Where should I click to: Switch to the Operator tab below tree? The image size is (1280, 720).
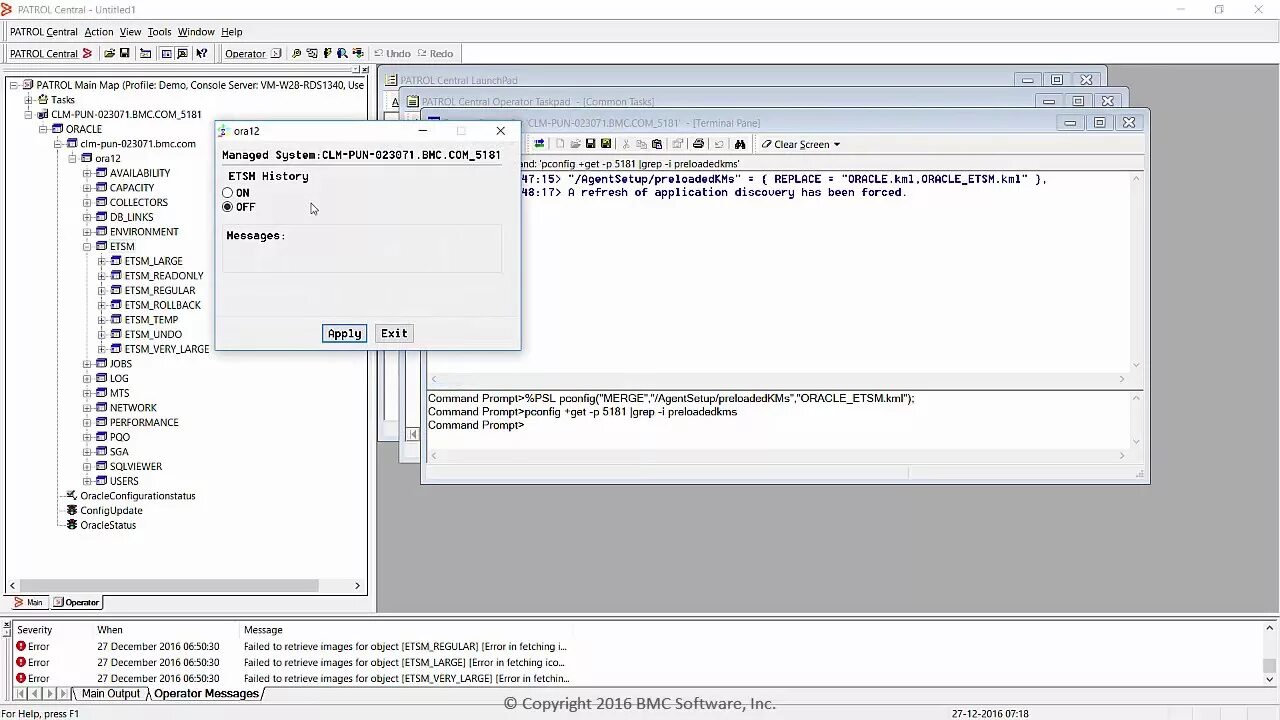77,602
